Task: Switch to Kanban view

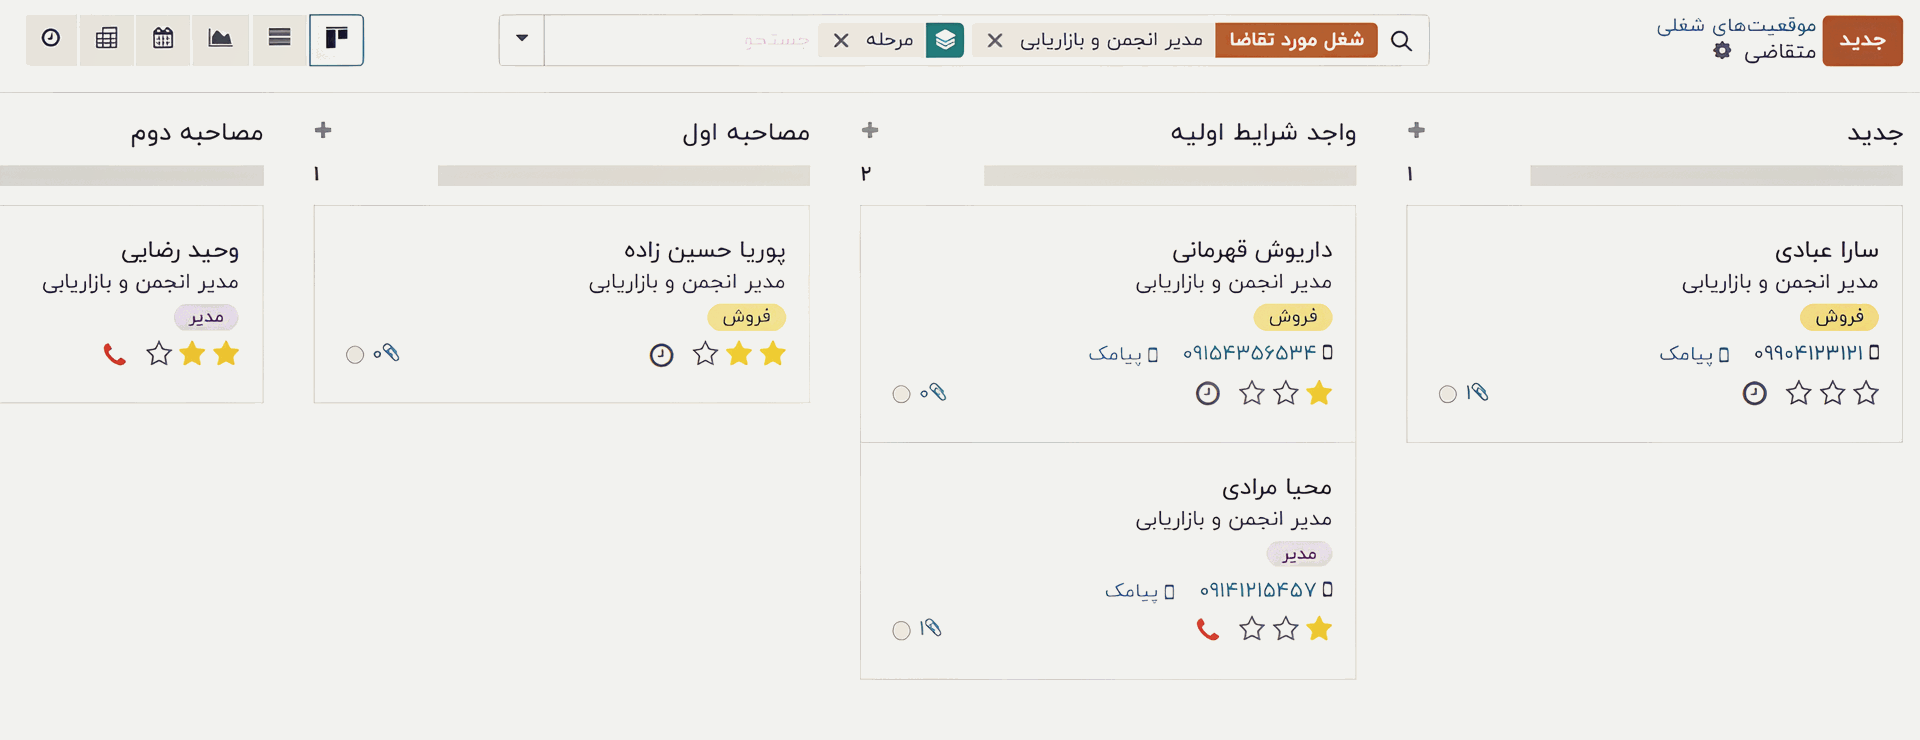Action: click(x=336, y=40)
